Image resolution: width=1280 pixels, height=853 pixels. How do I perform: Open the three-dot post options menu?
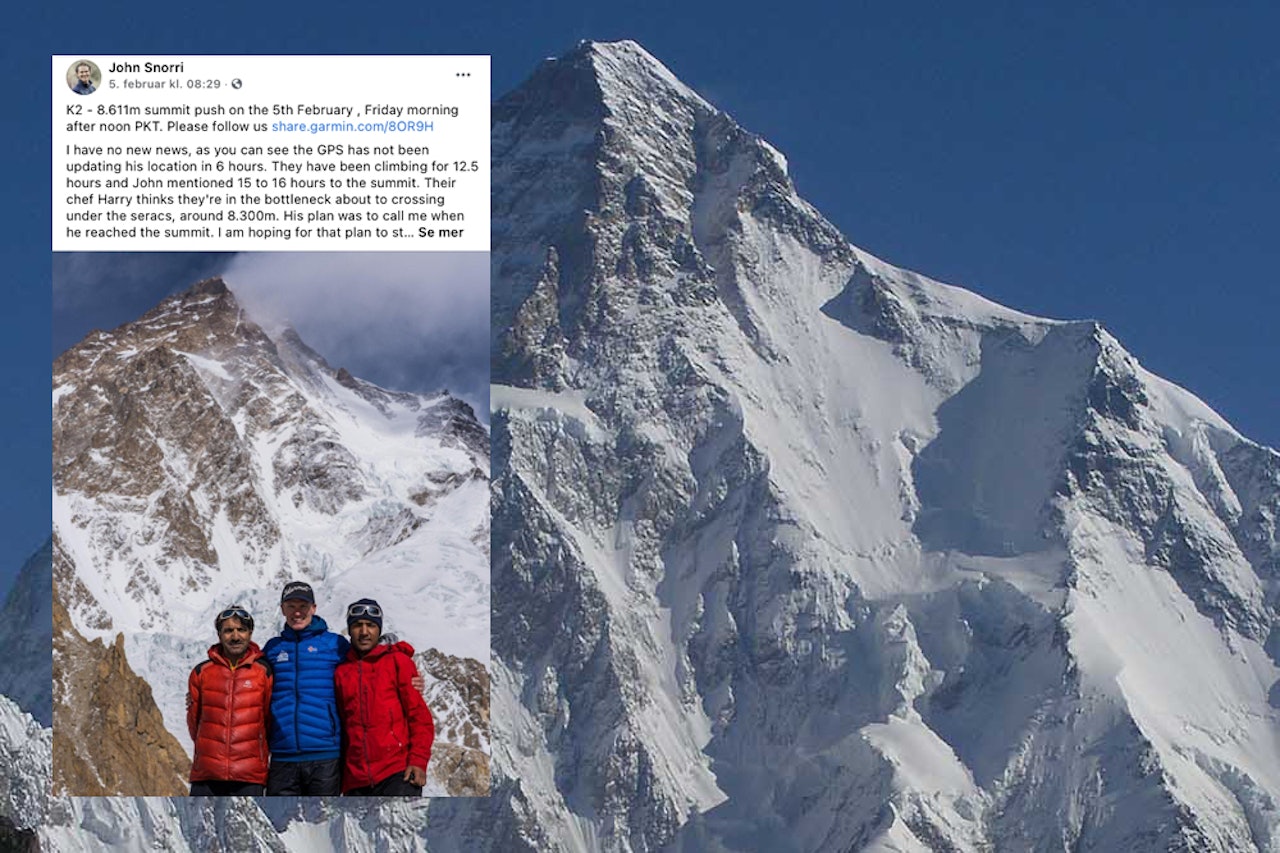point(463,75)
